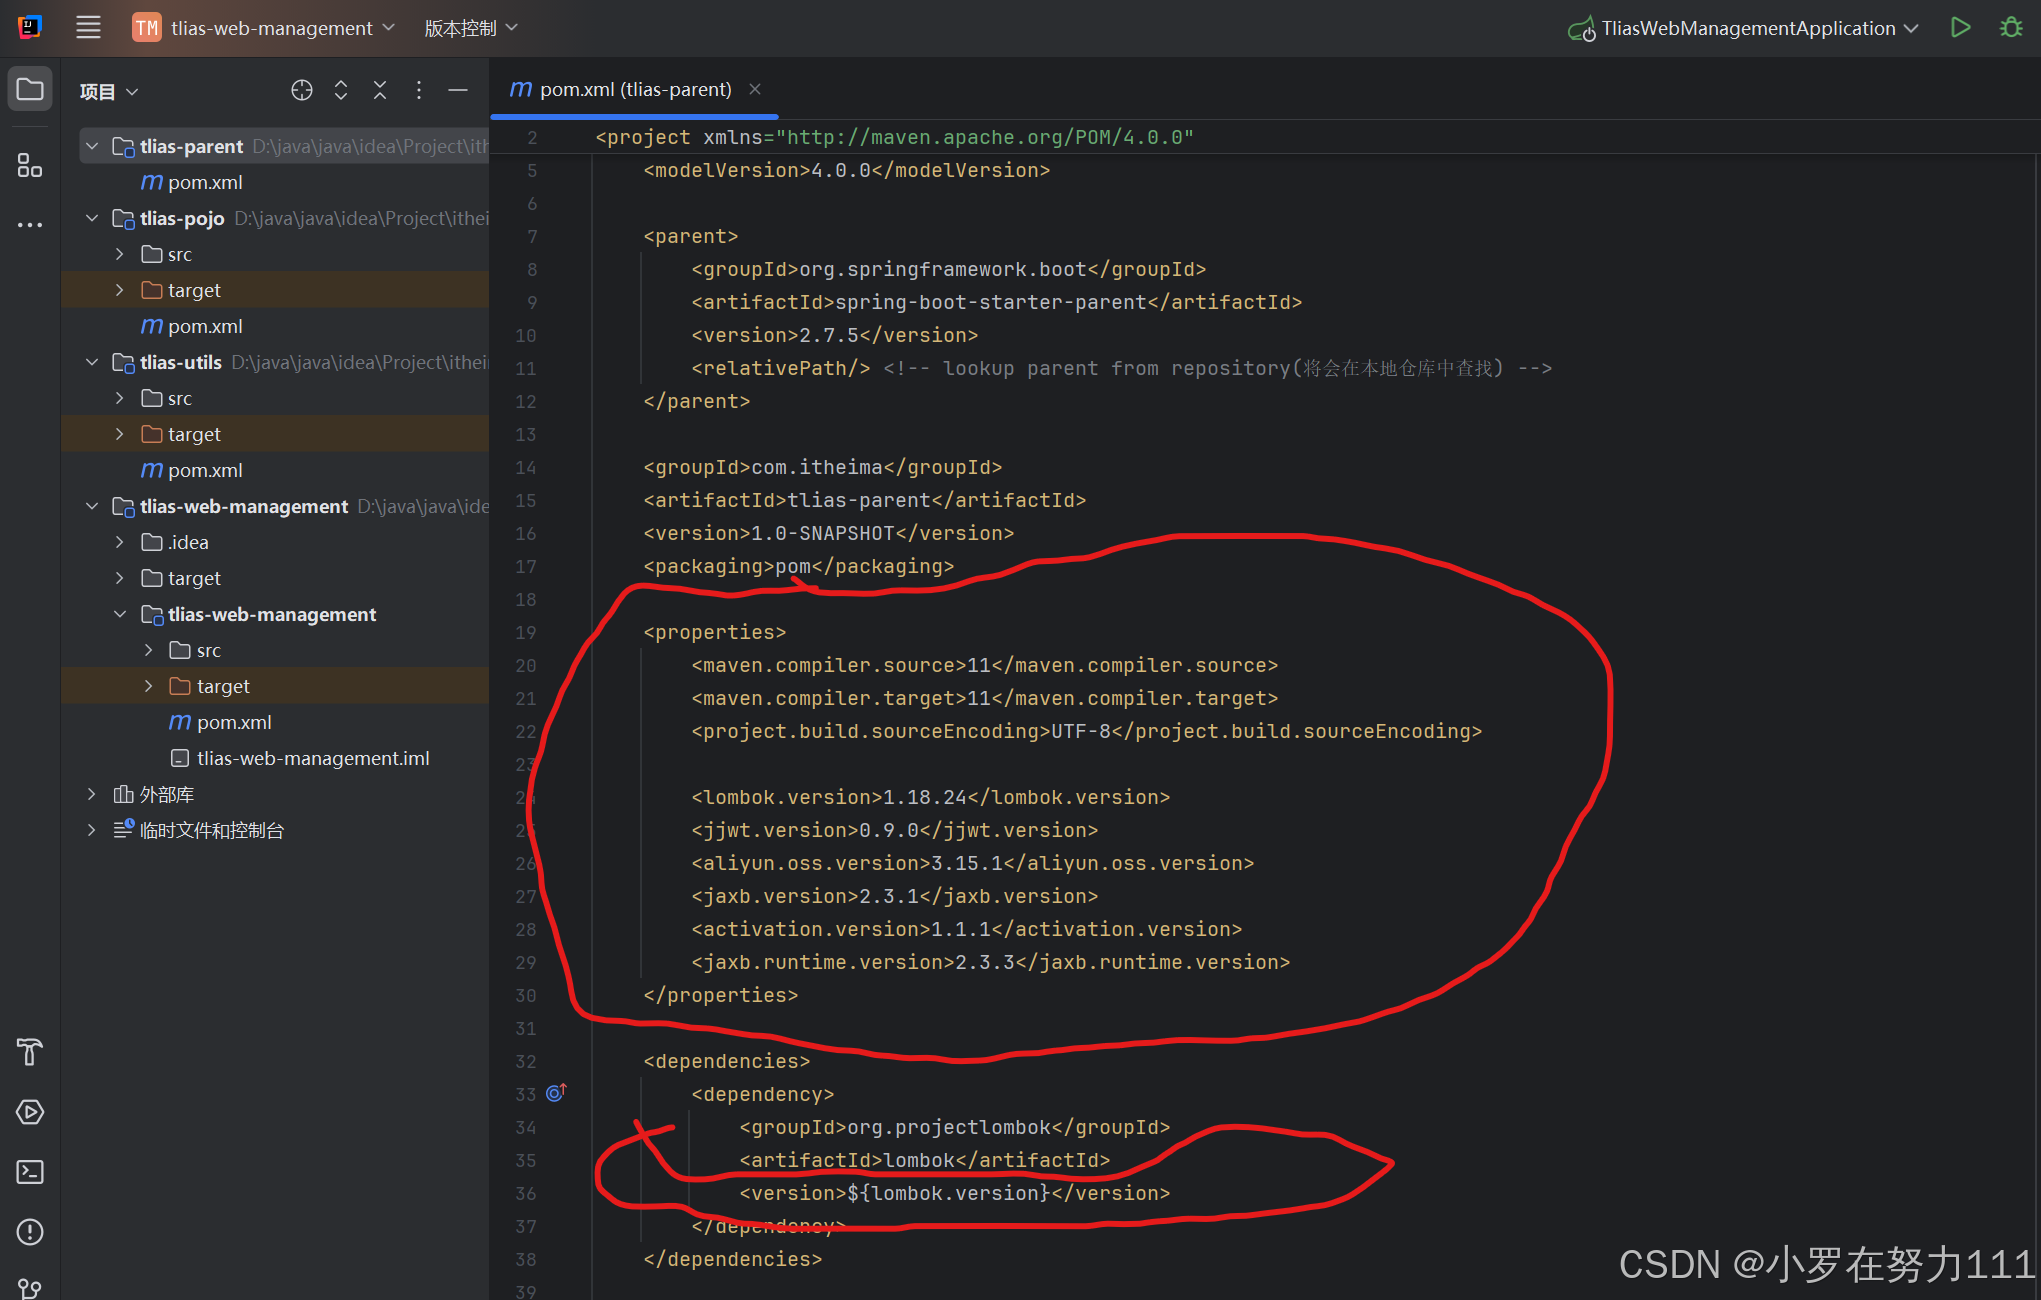
Task: Open the Terminal tool window icon
Action: pos(30,1172)
